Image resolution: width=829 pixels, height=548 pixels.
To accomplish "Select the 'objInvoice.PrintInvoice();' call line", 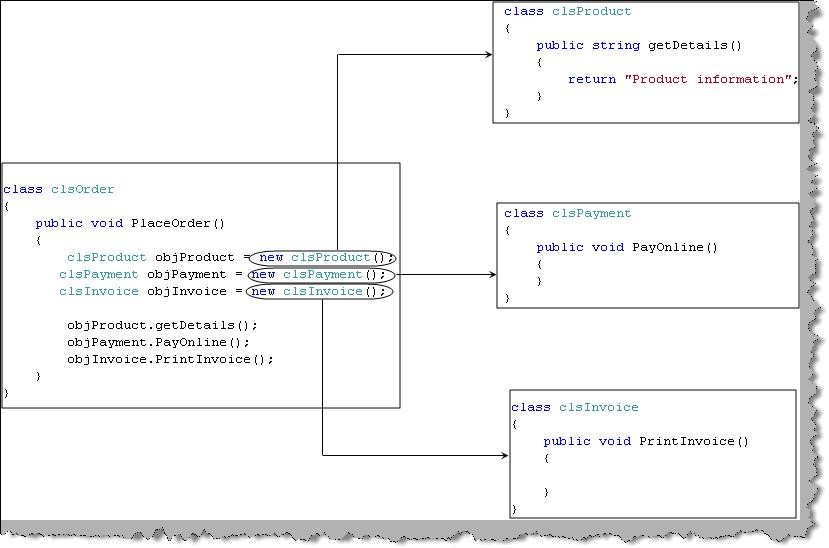I will [170, 359].
